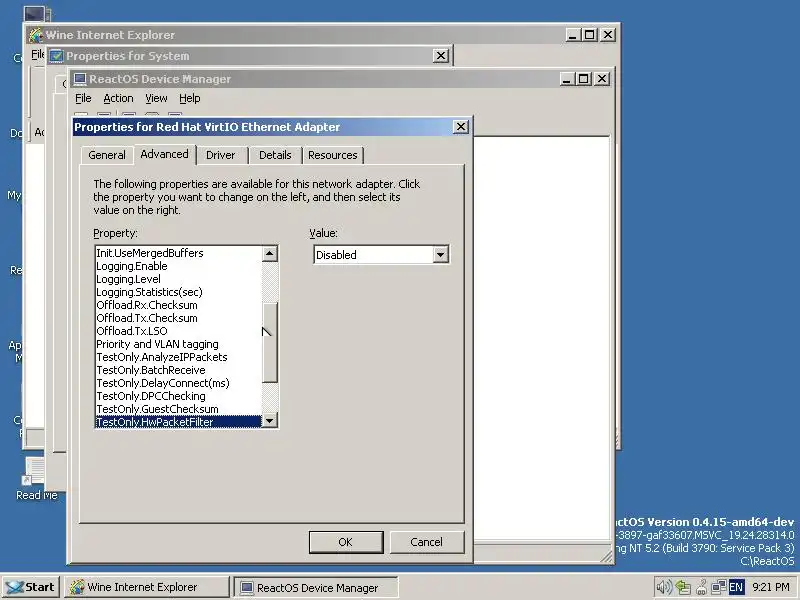
Task: Select Offload.Tx.Checksum property
Action: (x=178, y=318)
